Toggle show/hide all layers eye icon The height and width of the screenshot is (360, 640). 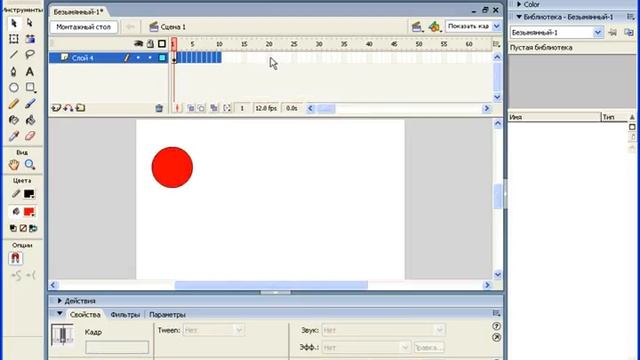point(138,44)
